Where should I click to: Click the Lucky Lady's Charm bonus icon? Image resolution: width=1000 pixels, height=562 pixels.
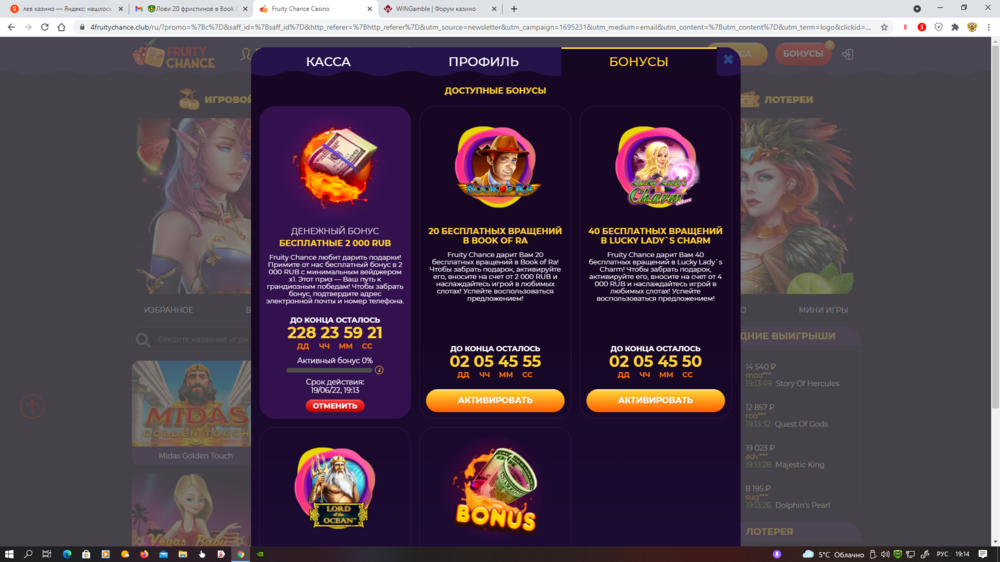pos(656,167)
